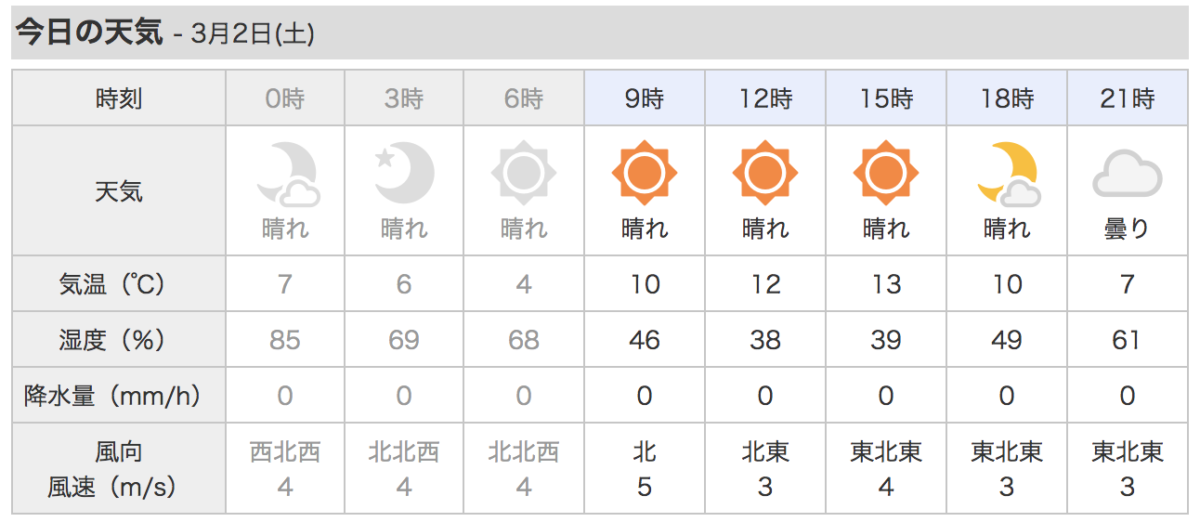Click the 13 temperature value at 15時

[x=885, y=284]
